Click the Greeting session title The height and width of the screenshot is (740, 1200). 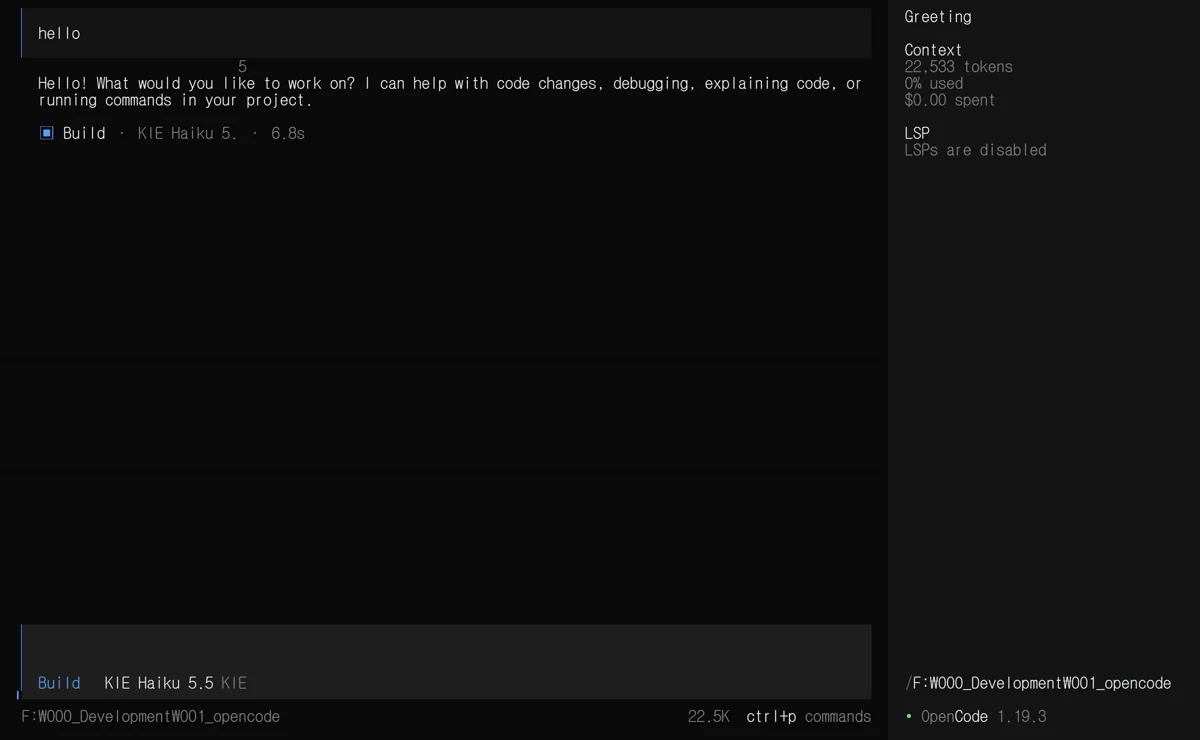click(938, 17)
